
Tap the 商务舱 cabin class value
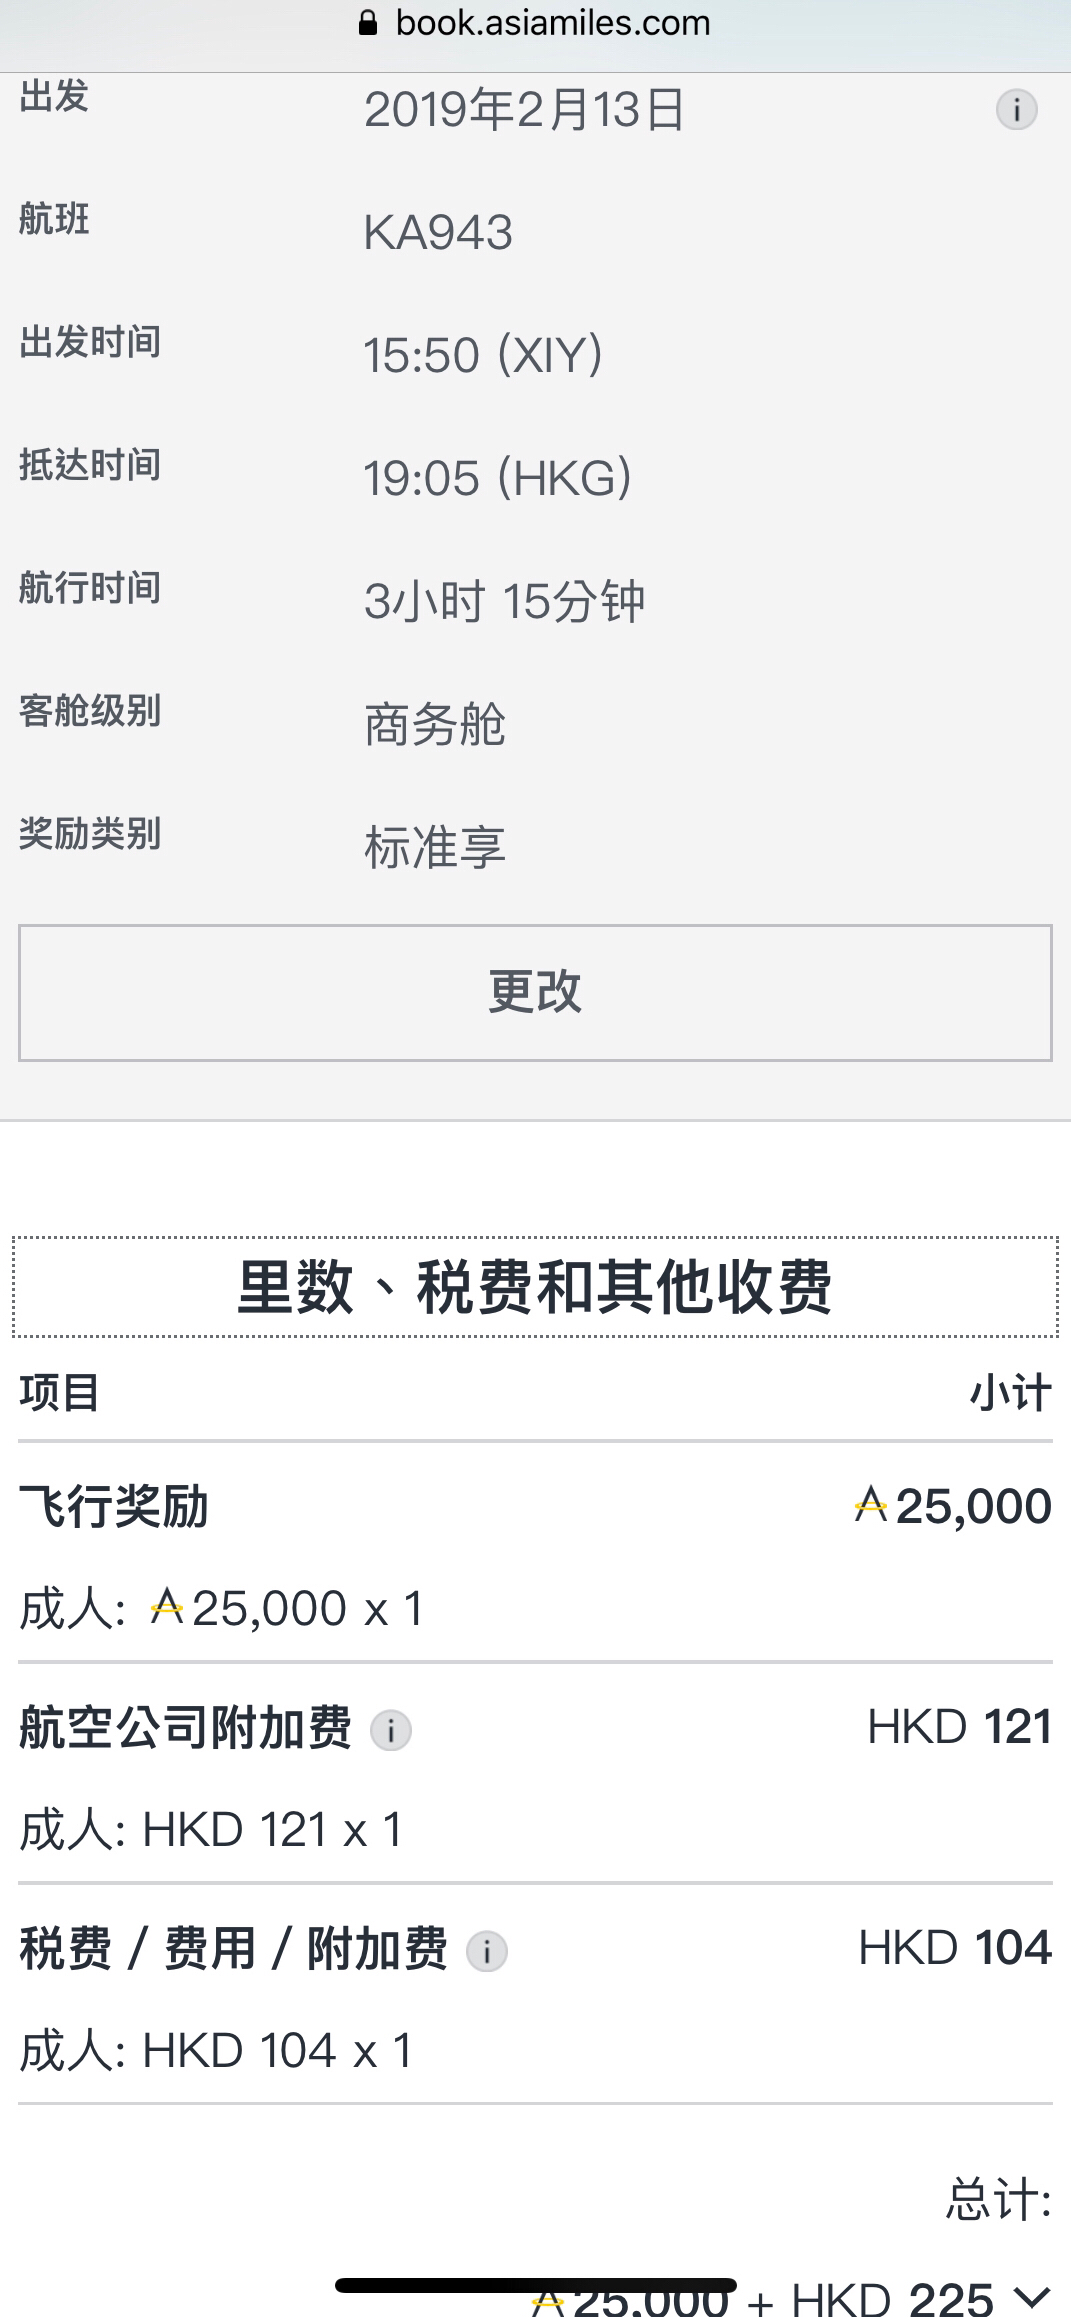coord(435,724)
